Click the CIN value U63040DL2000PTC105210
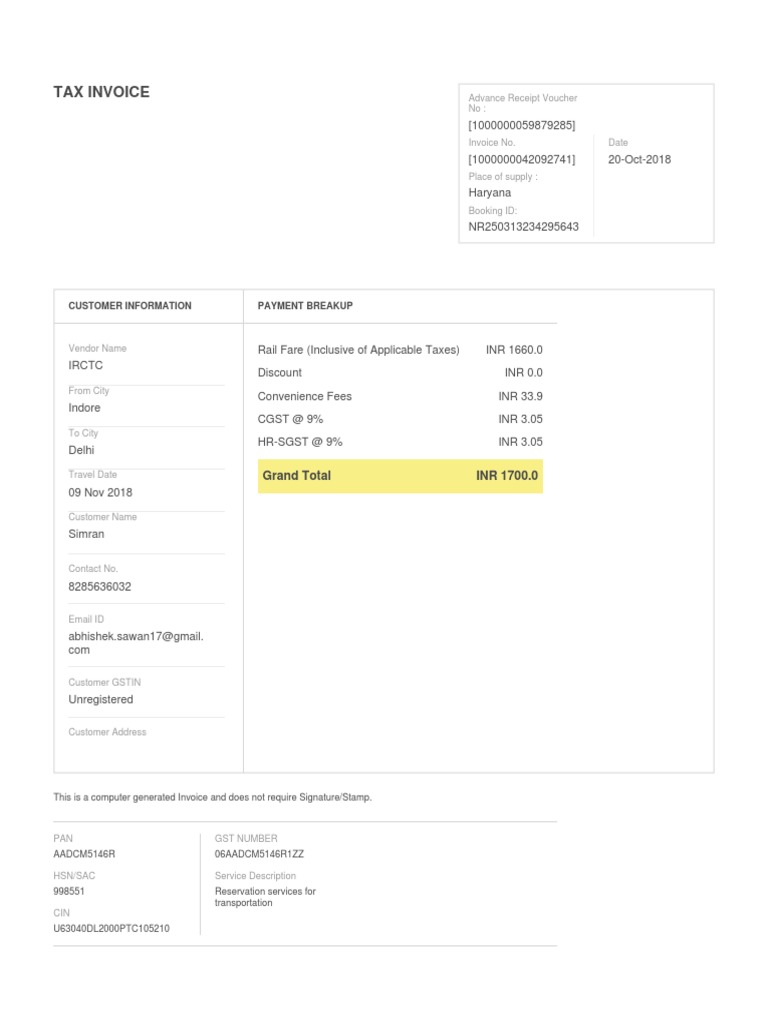 (x=111, y=929)
